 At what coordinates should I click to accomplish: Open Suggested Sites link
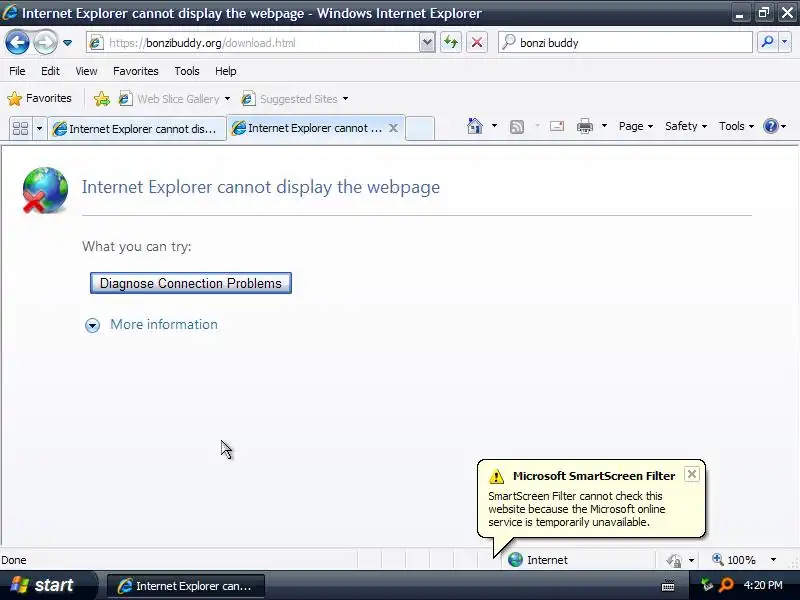point(289,98)
